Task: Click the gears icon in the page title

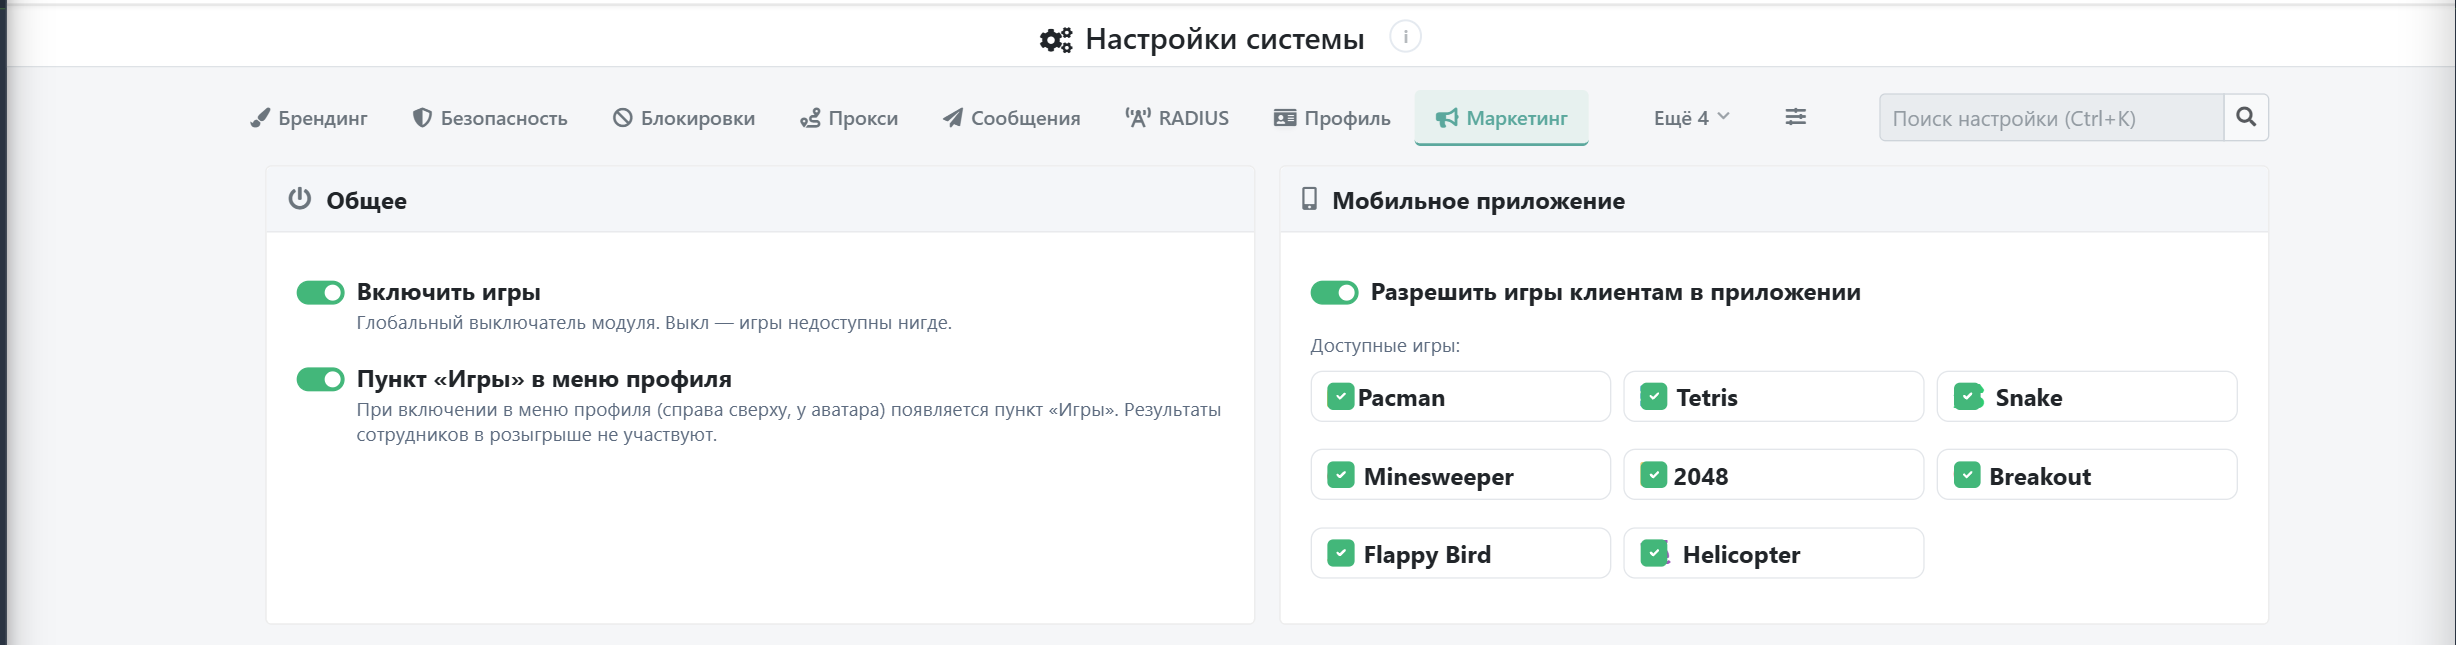Action: point(1056,40)
